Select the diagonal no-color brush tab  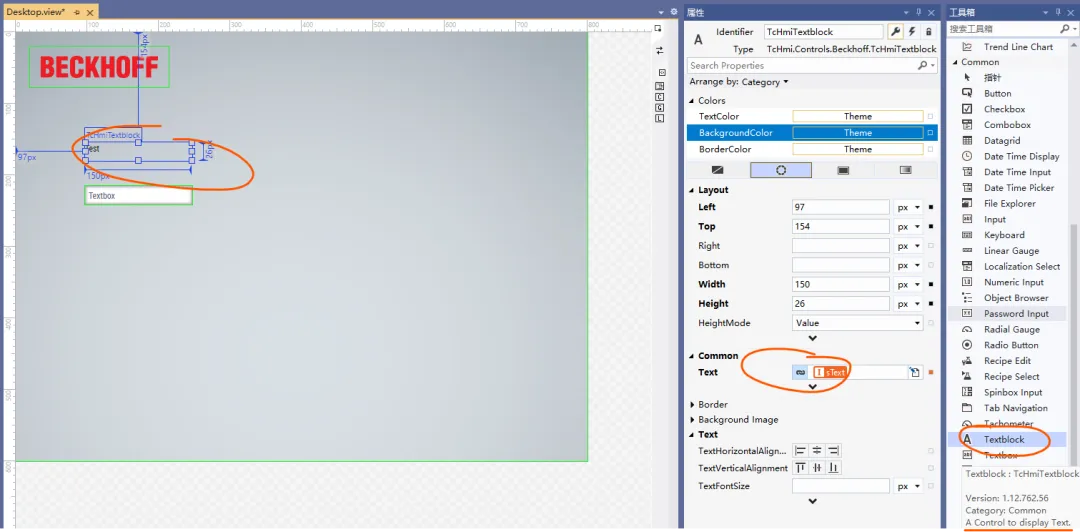(718, 170)
